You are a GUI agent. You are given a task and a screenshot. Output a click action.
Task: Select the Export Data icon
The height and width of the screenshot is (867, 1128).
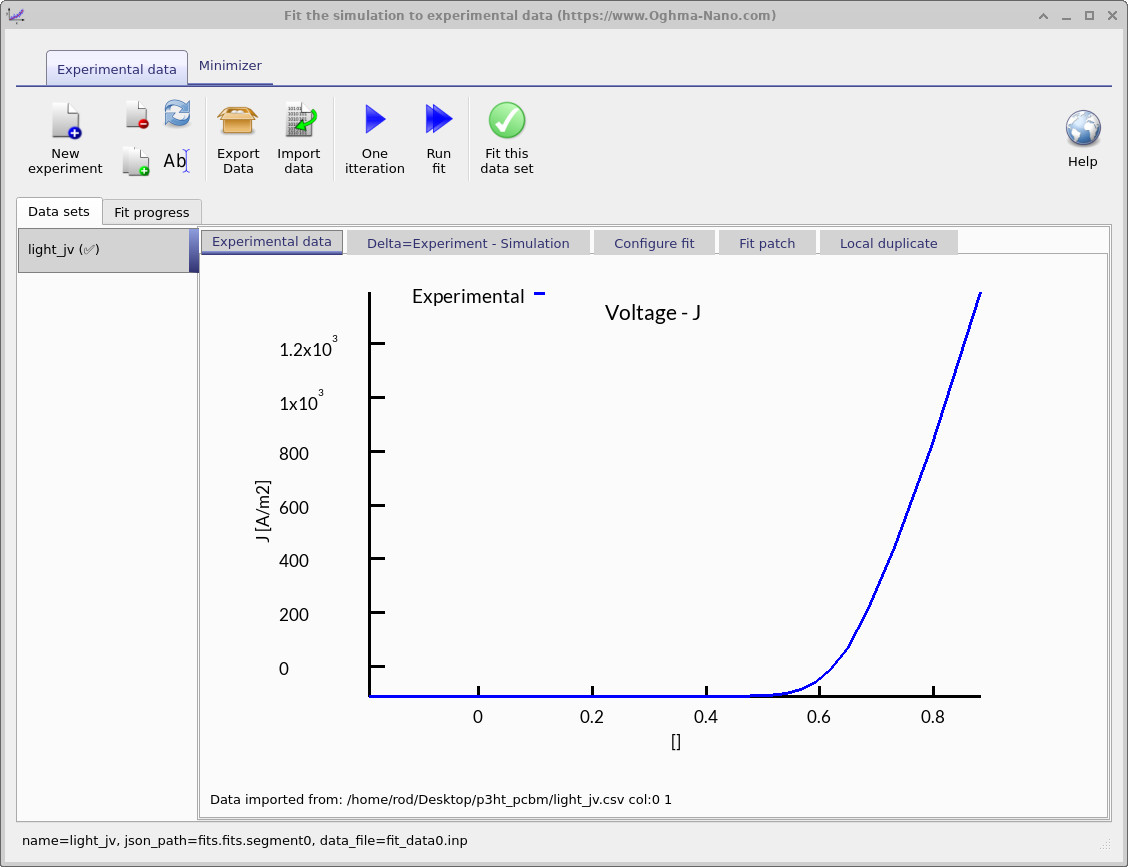pos(238,130)
